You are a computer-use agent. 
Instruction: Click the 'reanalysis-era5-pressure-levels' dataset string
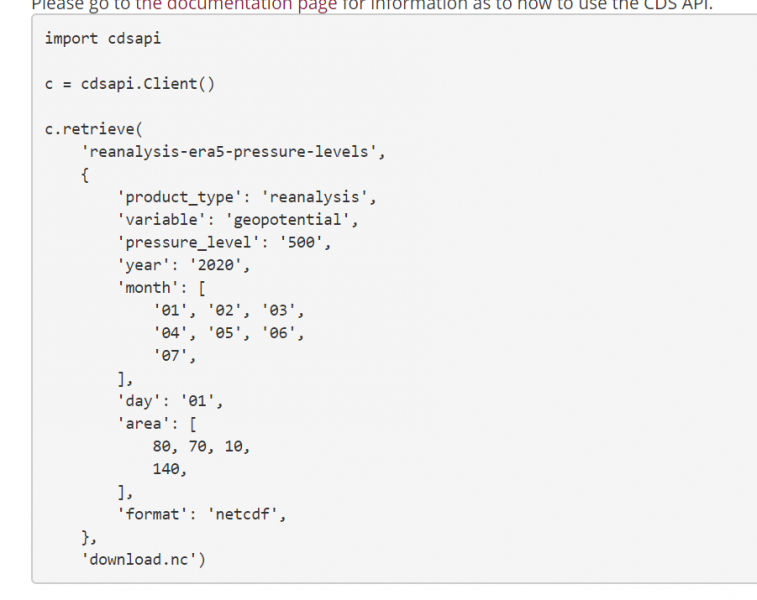tap(233, 152)
